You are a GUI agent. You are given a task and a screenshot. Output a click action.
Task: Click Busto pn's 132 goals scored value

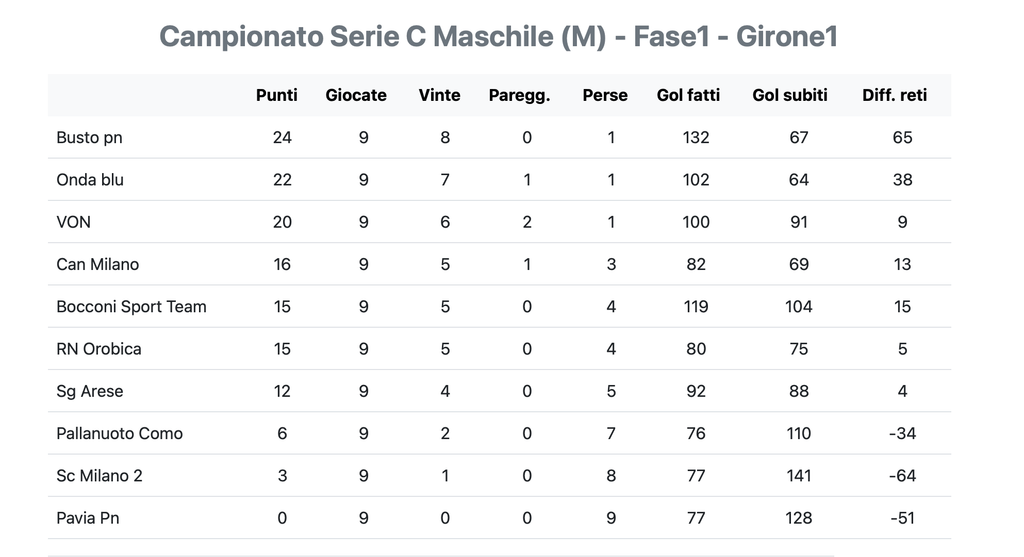pos(696,137)
